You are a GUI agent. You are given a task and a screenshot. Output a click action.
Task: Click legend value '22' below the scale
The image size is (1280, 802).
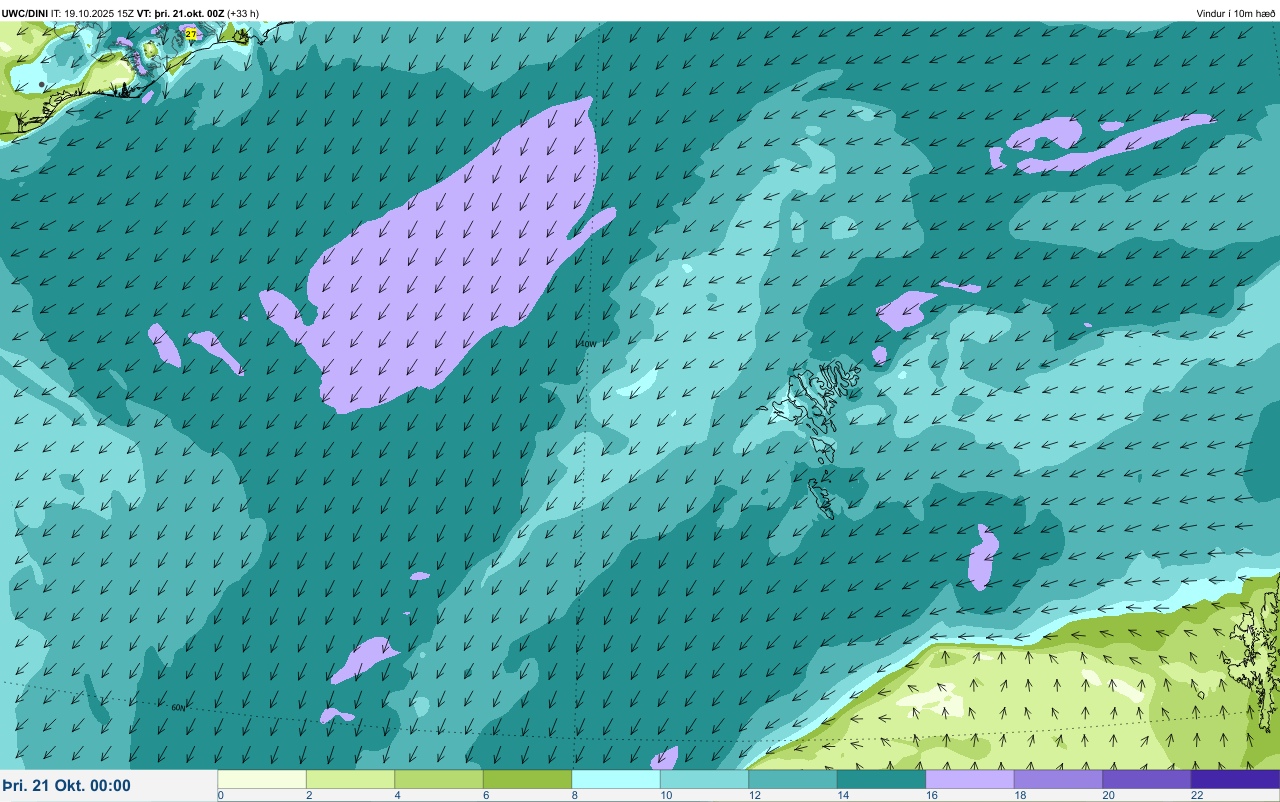tap(1197, 796)
